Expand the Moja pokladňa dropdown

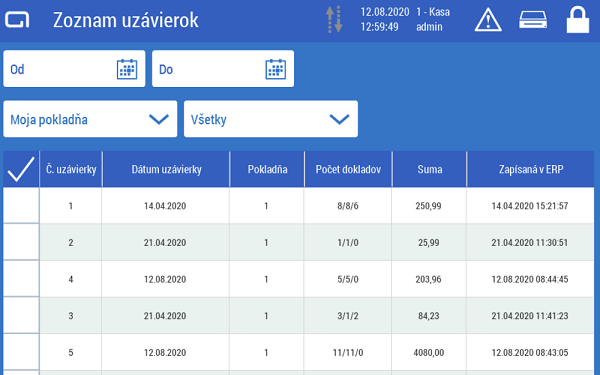tap(90, 119)
